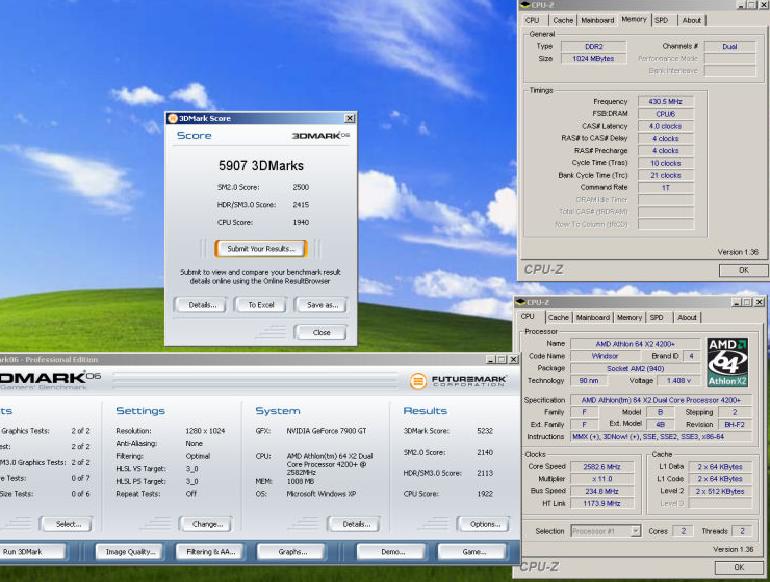This screenshot has height=582, width=770.
Task: Open About tab in top CPU-Z window
Action: coord(691,20)
